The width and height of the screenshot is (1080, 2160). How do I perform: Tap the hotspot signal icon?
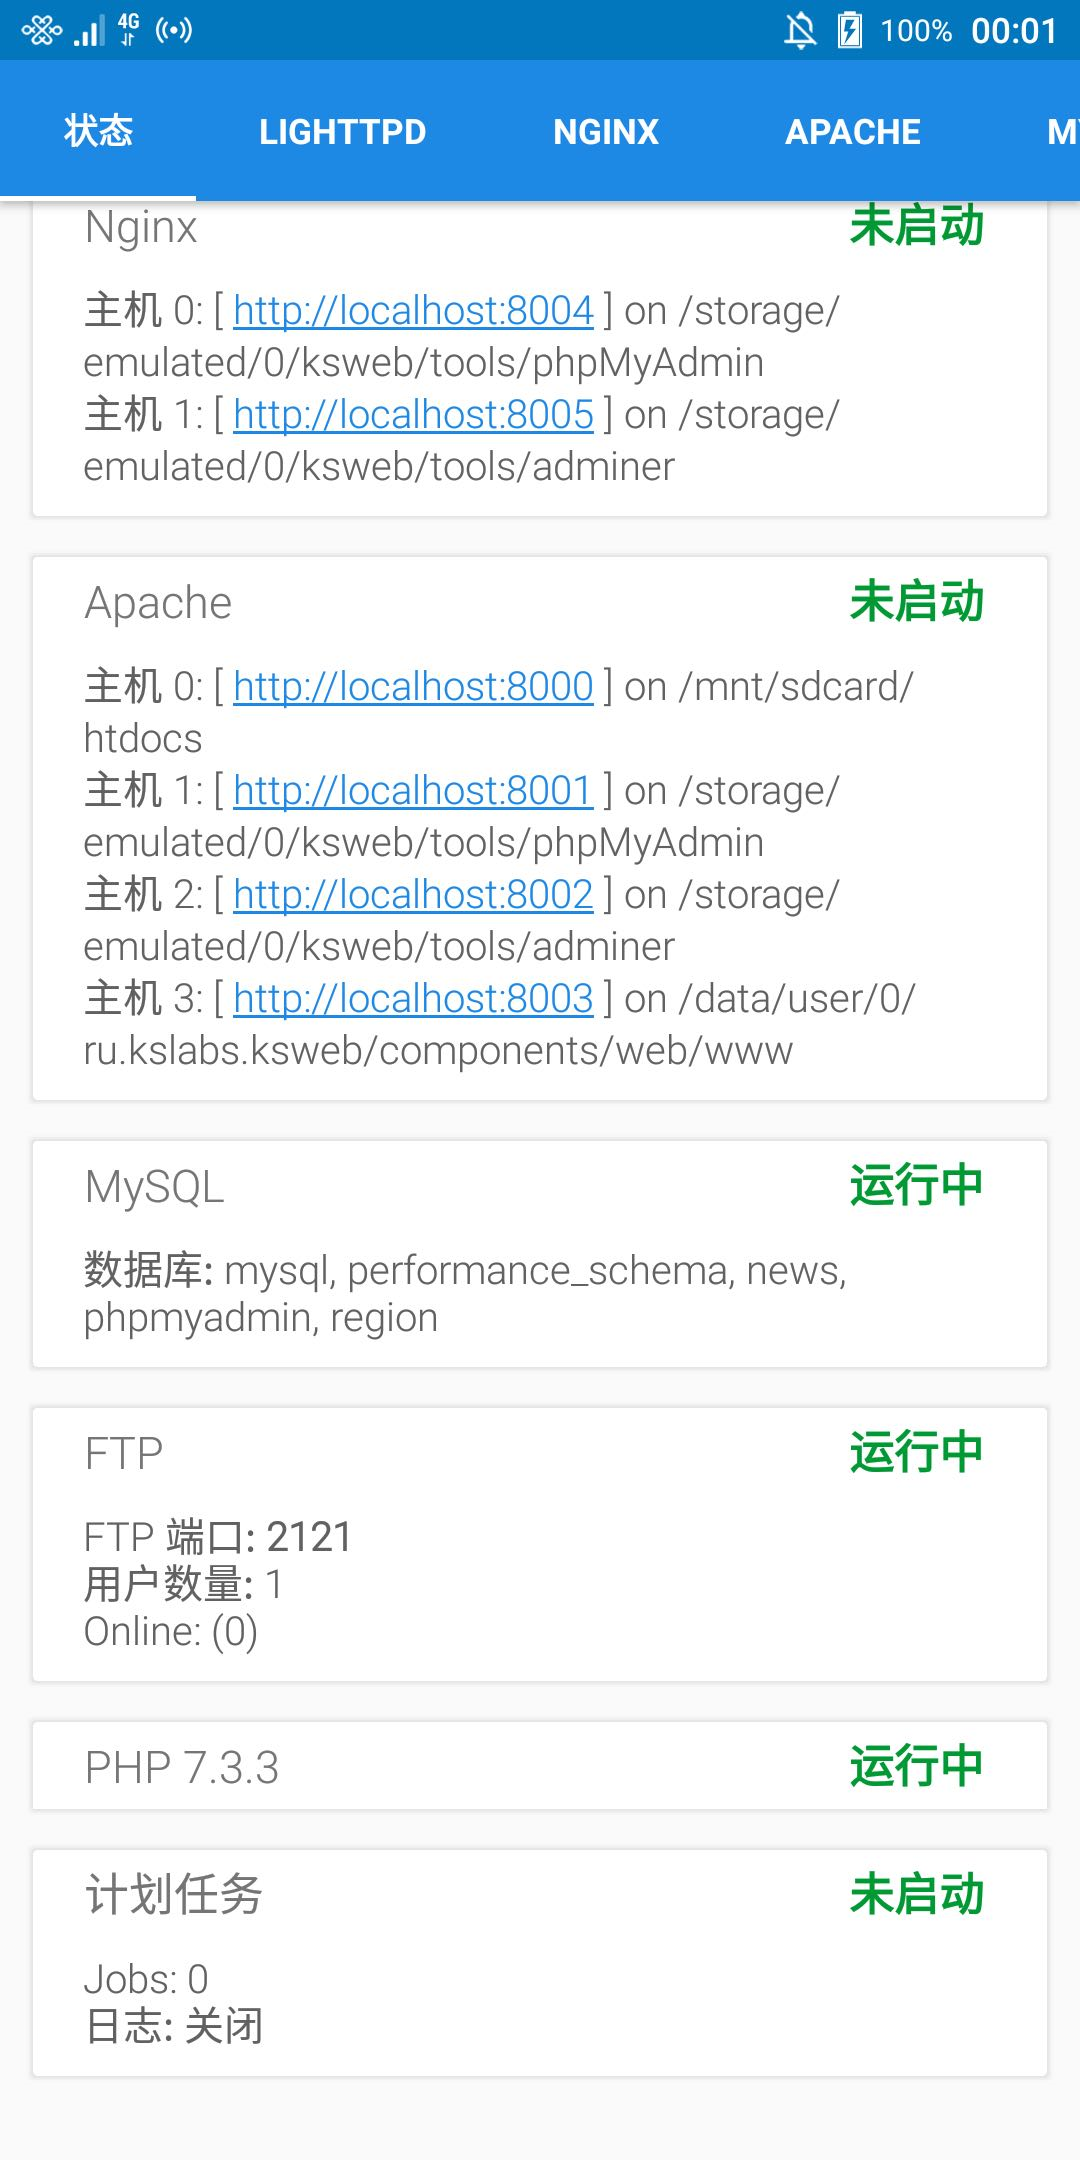(x=174, y=30)
